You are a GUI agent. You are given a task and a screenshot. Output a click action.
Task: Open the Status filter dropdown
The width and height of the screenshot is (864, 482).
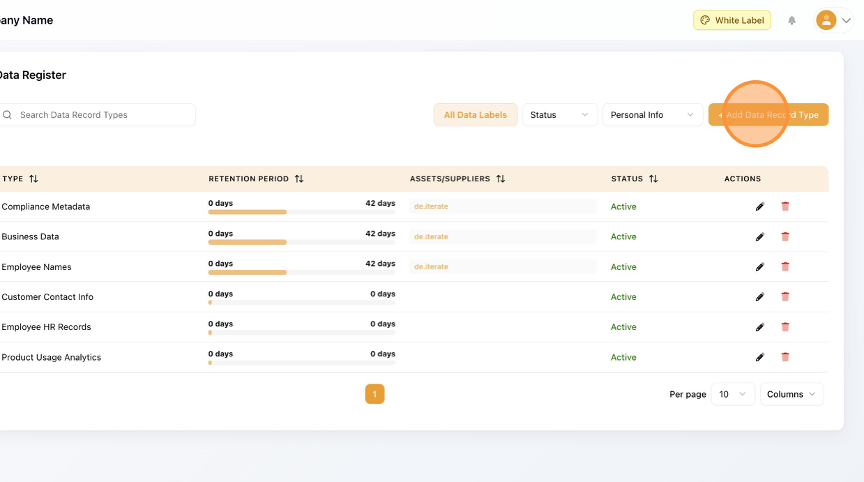pyautogui.click(x=559, y=115)
